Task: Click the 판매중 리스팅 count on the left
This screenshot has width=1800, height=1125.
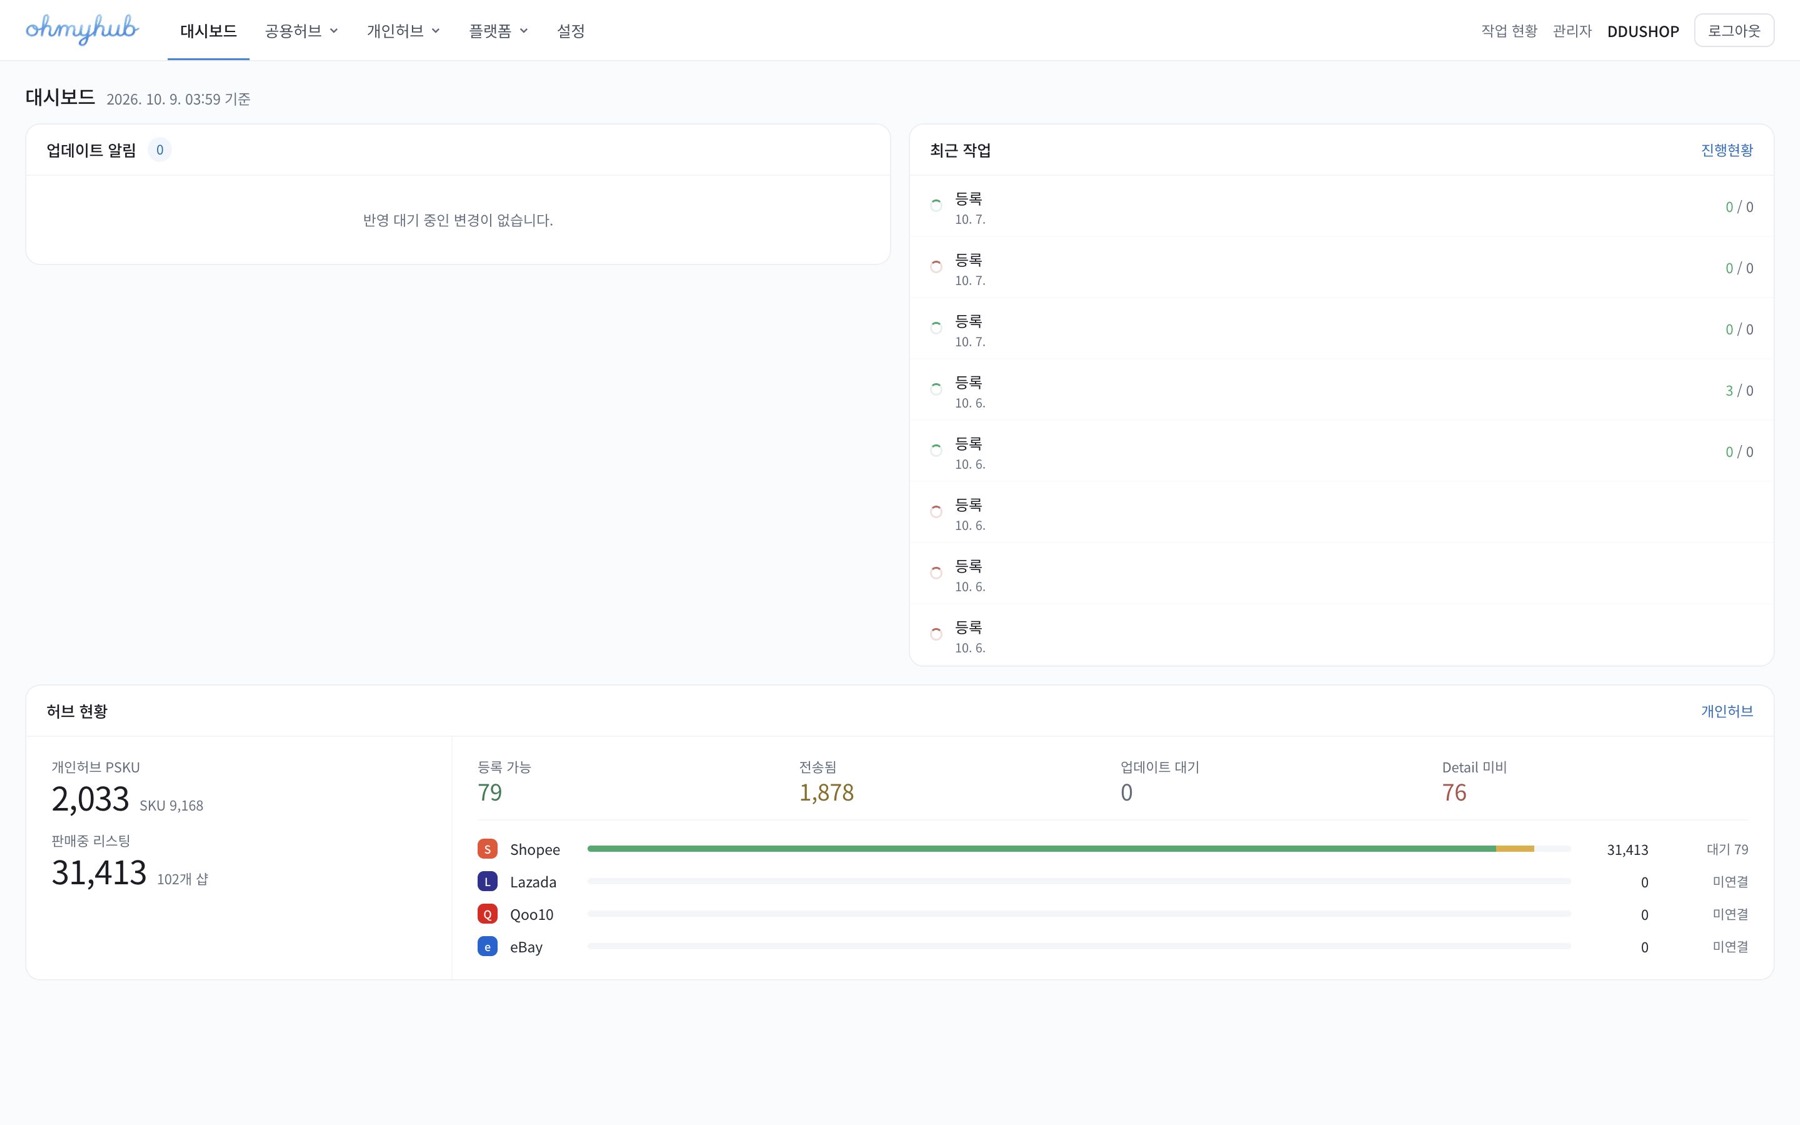Action: [x=99, y=873]
